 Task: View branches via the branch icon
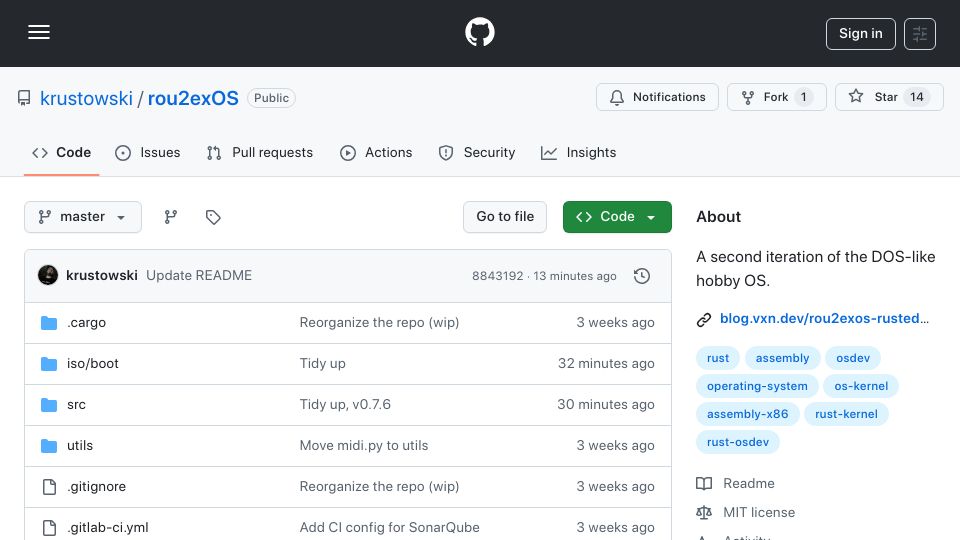click(171, 217)
